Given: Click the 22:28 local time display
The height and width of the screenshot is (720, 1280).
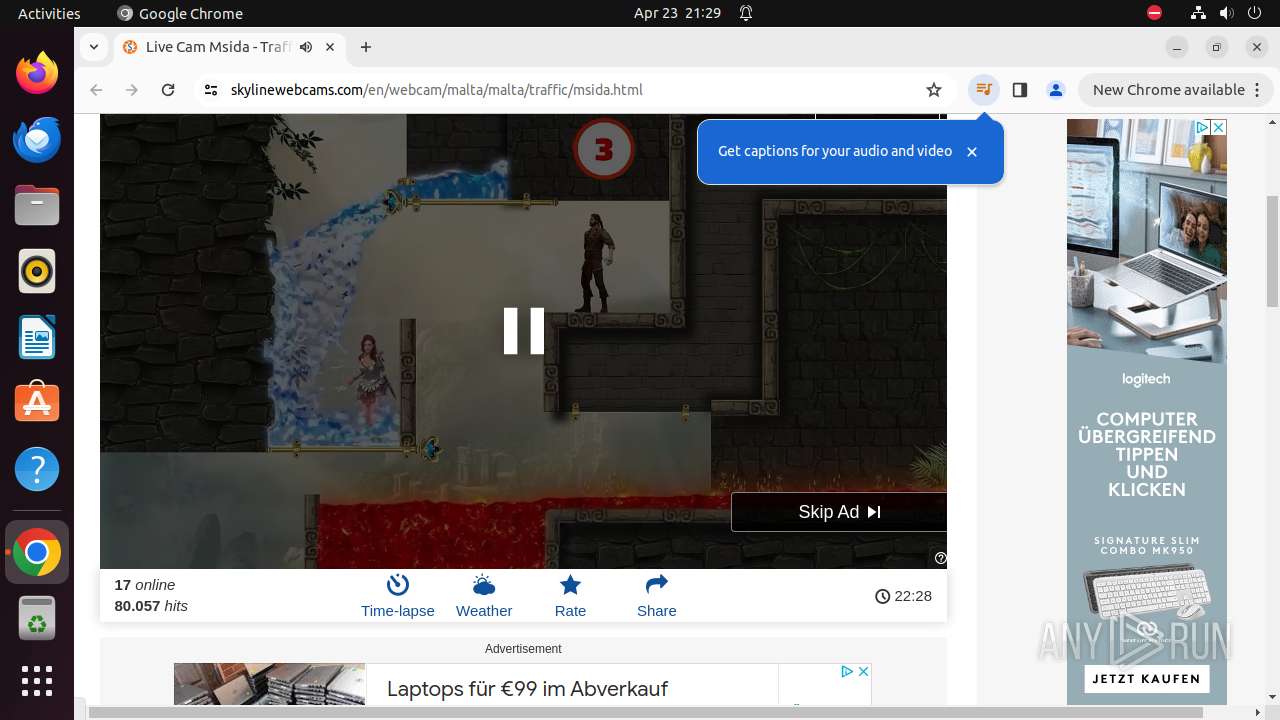Looking at the screenshot, I should (x=903, y=596).
